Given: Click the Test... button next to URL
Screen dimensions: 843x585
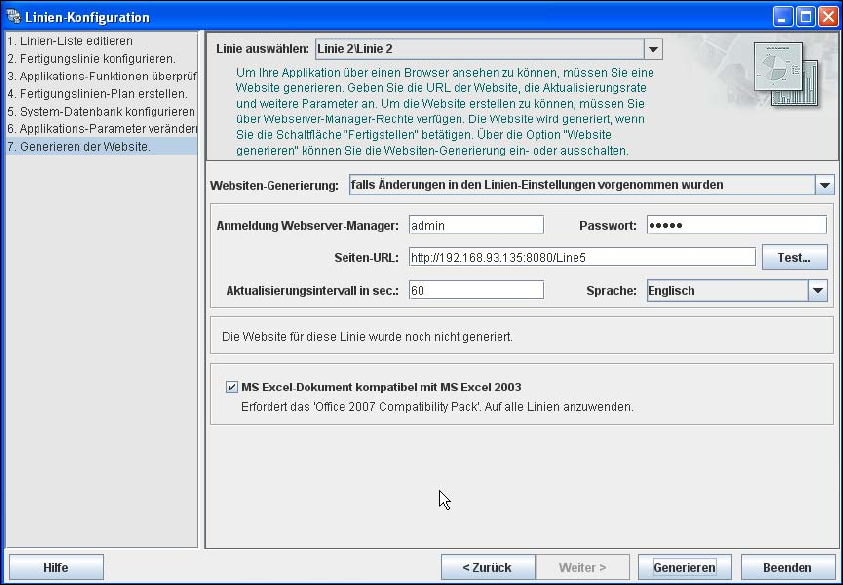Looking at the screenshot, I should [795, 258].
